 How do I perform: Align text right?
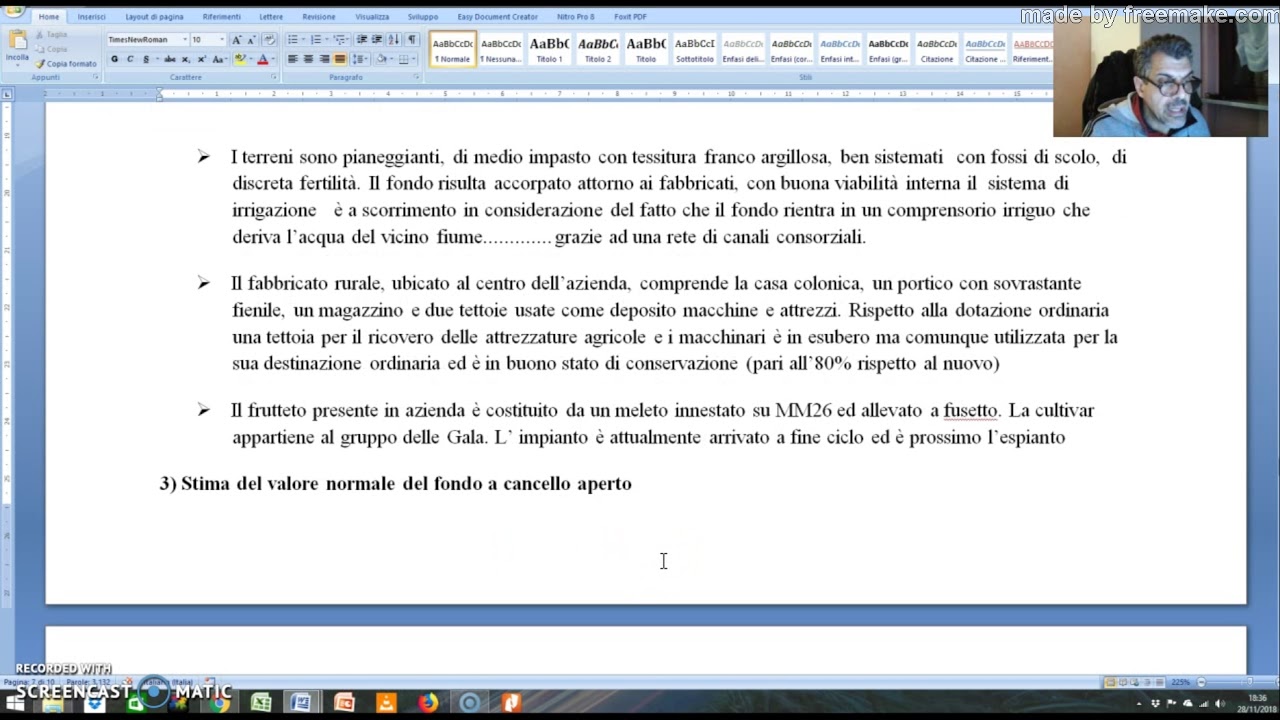(x=324, y=60)
